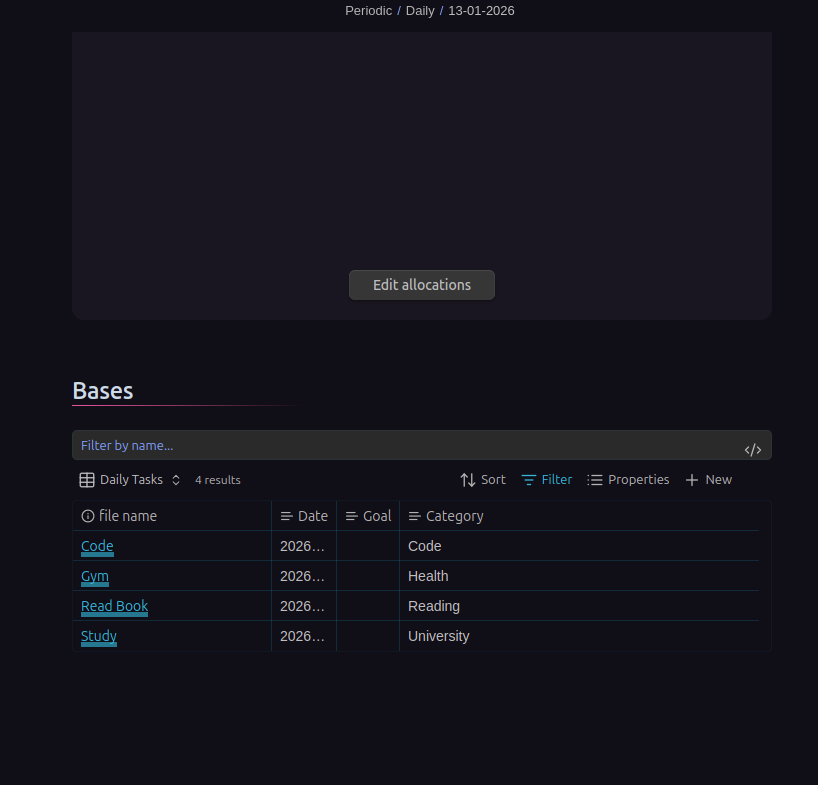Open the Study note link
Image resolution: width=818 pixels, height=785 pixels.
[x=98, y=636]
